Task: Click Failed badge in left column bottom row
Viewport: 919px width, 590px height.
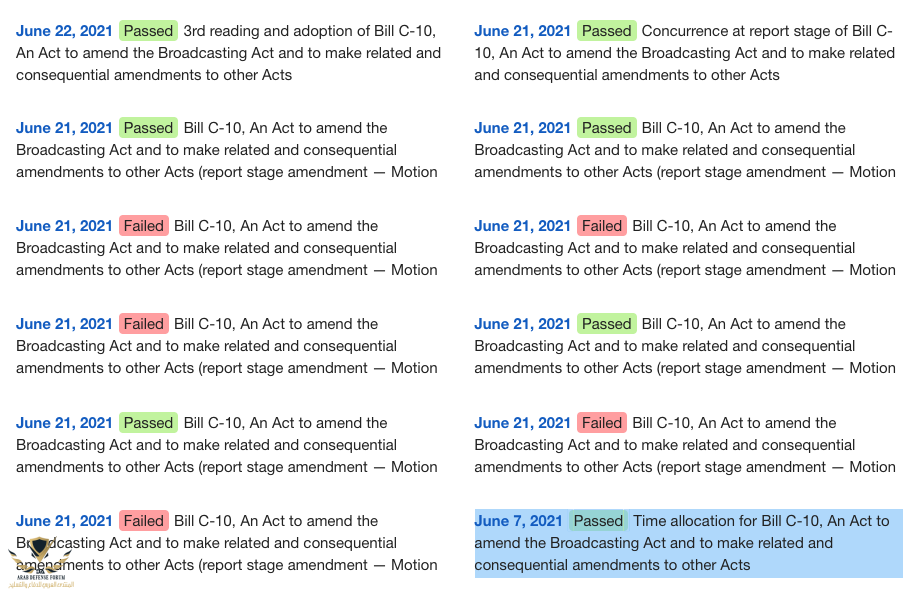Action: tap(144, 521)
